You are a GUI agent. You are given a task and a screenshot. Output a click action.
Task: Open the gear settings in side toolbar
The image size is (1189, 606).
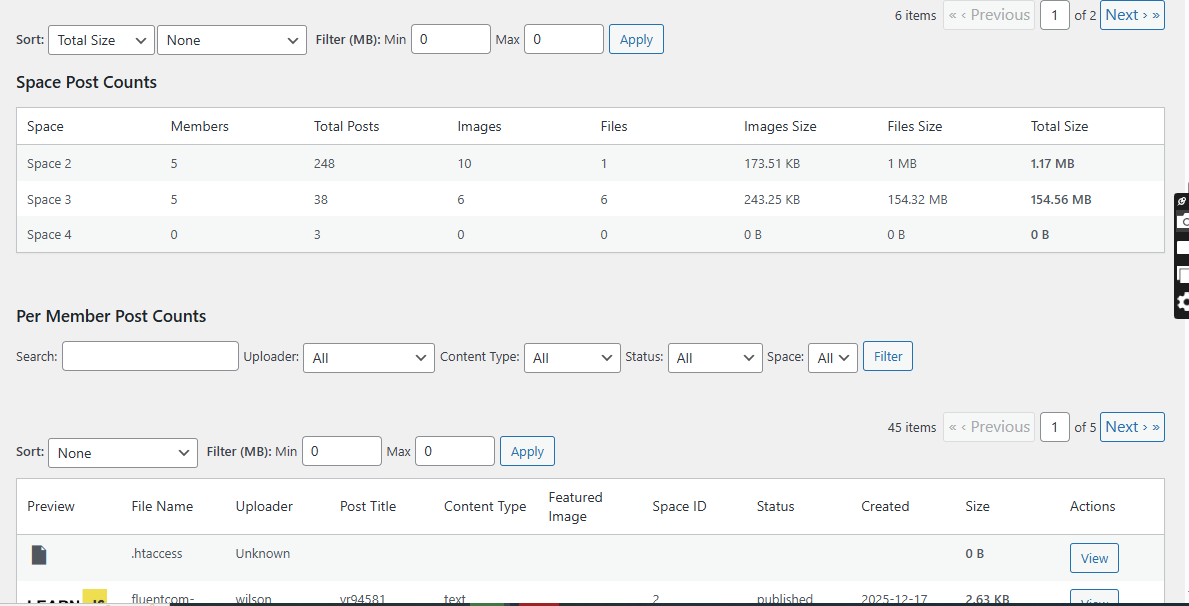tap(1183, 302)
